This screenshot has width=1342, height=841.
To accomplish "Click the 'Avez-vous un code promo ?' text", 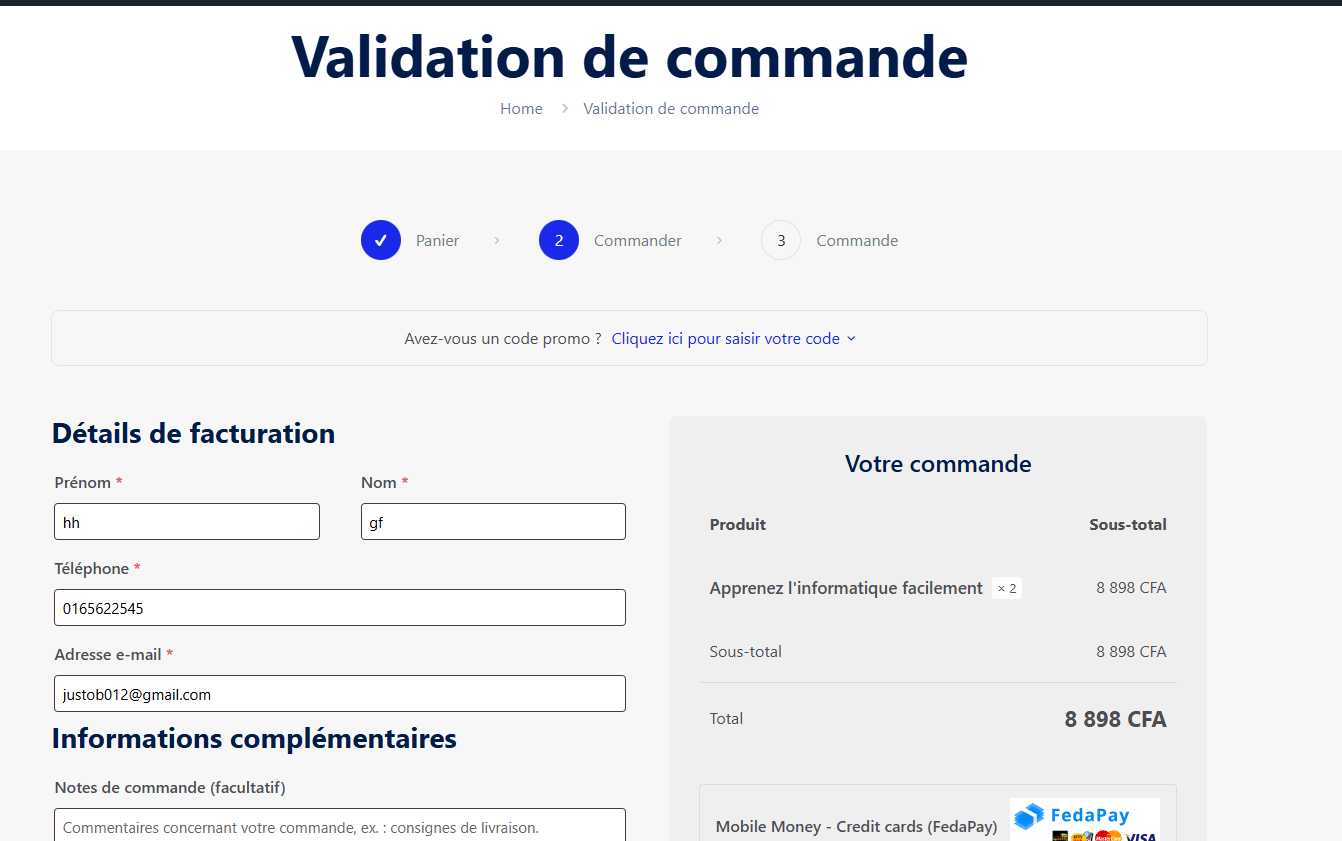I will click(503, 338).
